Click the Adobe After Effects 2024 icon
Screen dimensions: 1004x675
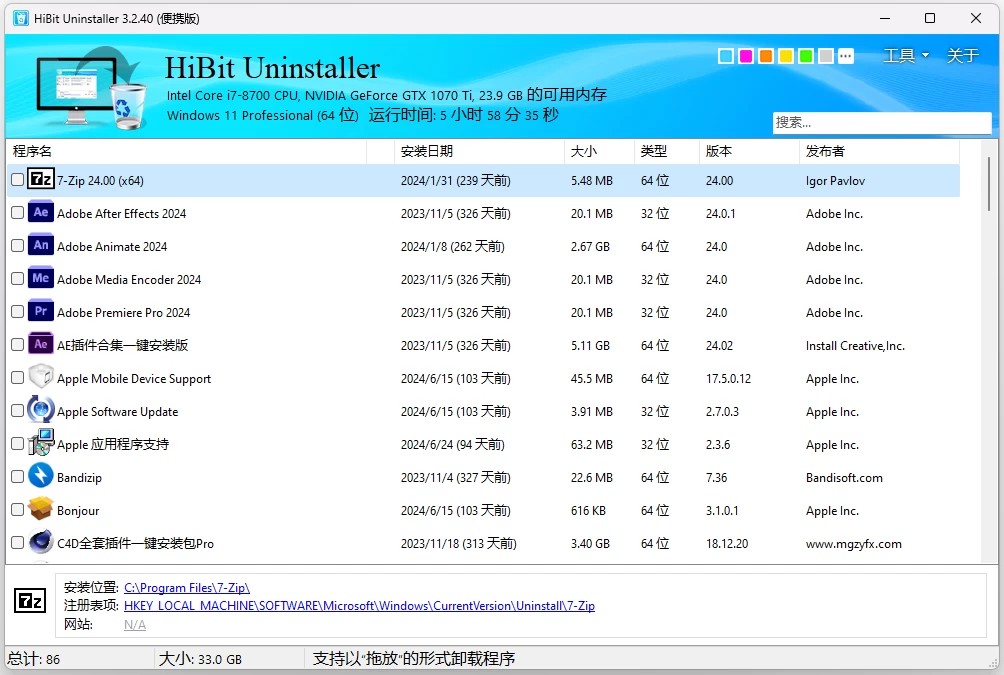41,213
